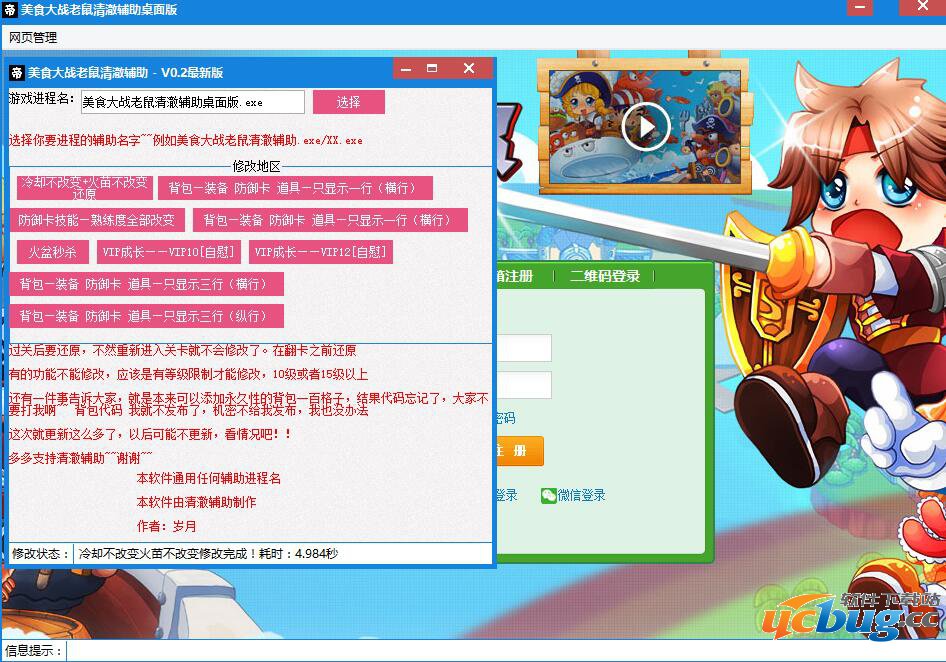Activate VIP成长--VIP10 button

click(x=168, y=252)
